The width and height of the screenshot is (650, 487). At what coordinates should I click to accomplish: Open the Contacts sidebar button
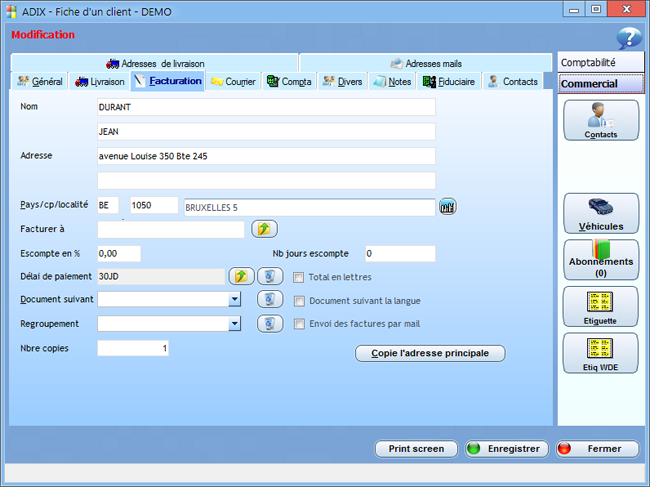click(600, 120)
